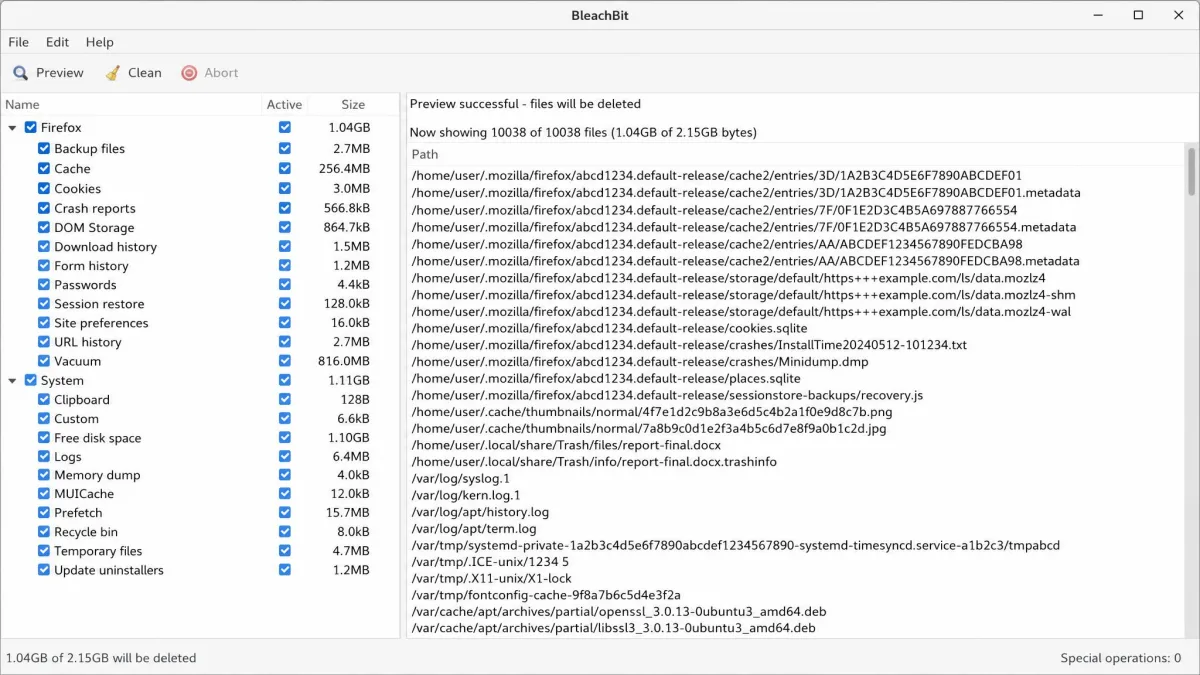Click the Clean broom icon
Viewport: 1200px width, 675px height.
click(x=113, y=73)
